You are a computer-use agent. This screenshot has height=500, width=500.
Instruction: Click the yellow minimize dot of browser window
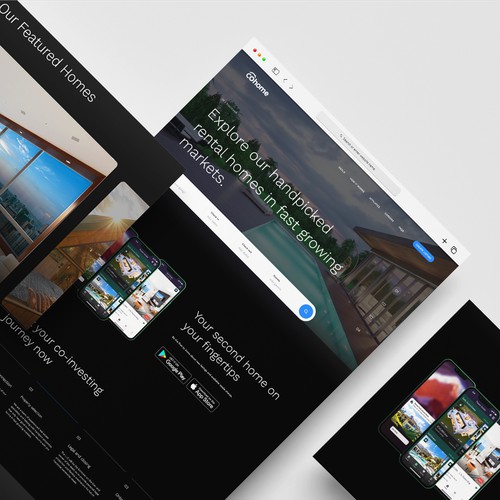259,55
